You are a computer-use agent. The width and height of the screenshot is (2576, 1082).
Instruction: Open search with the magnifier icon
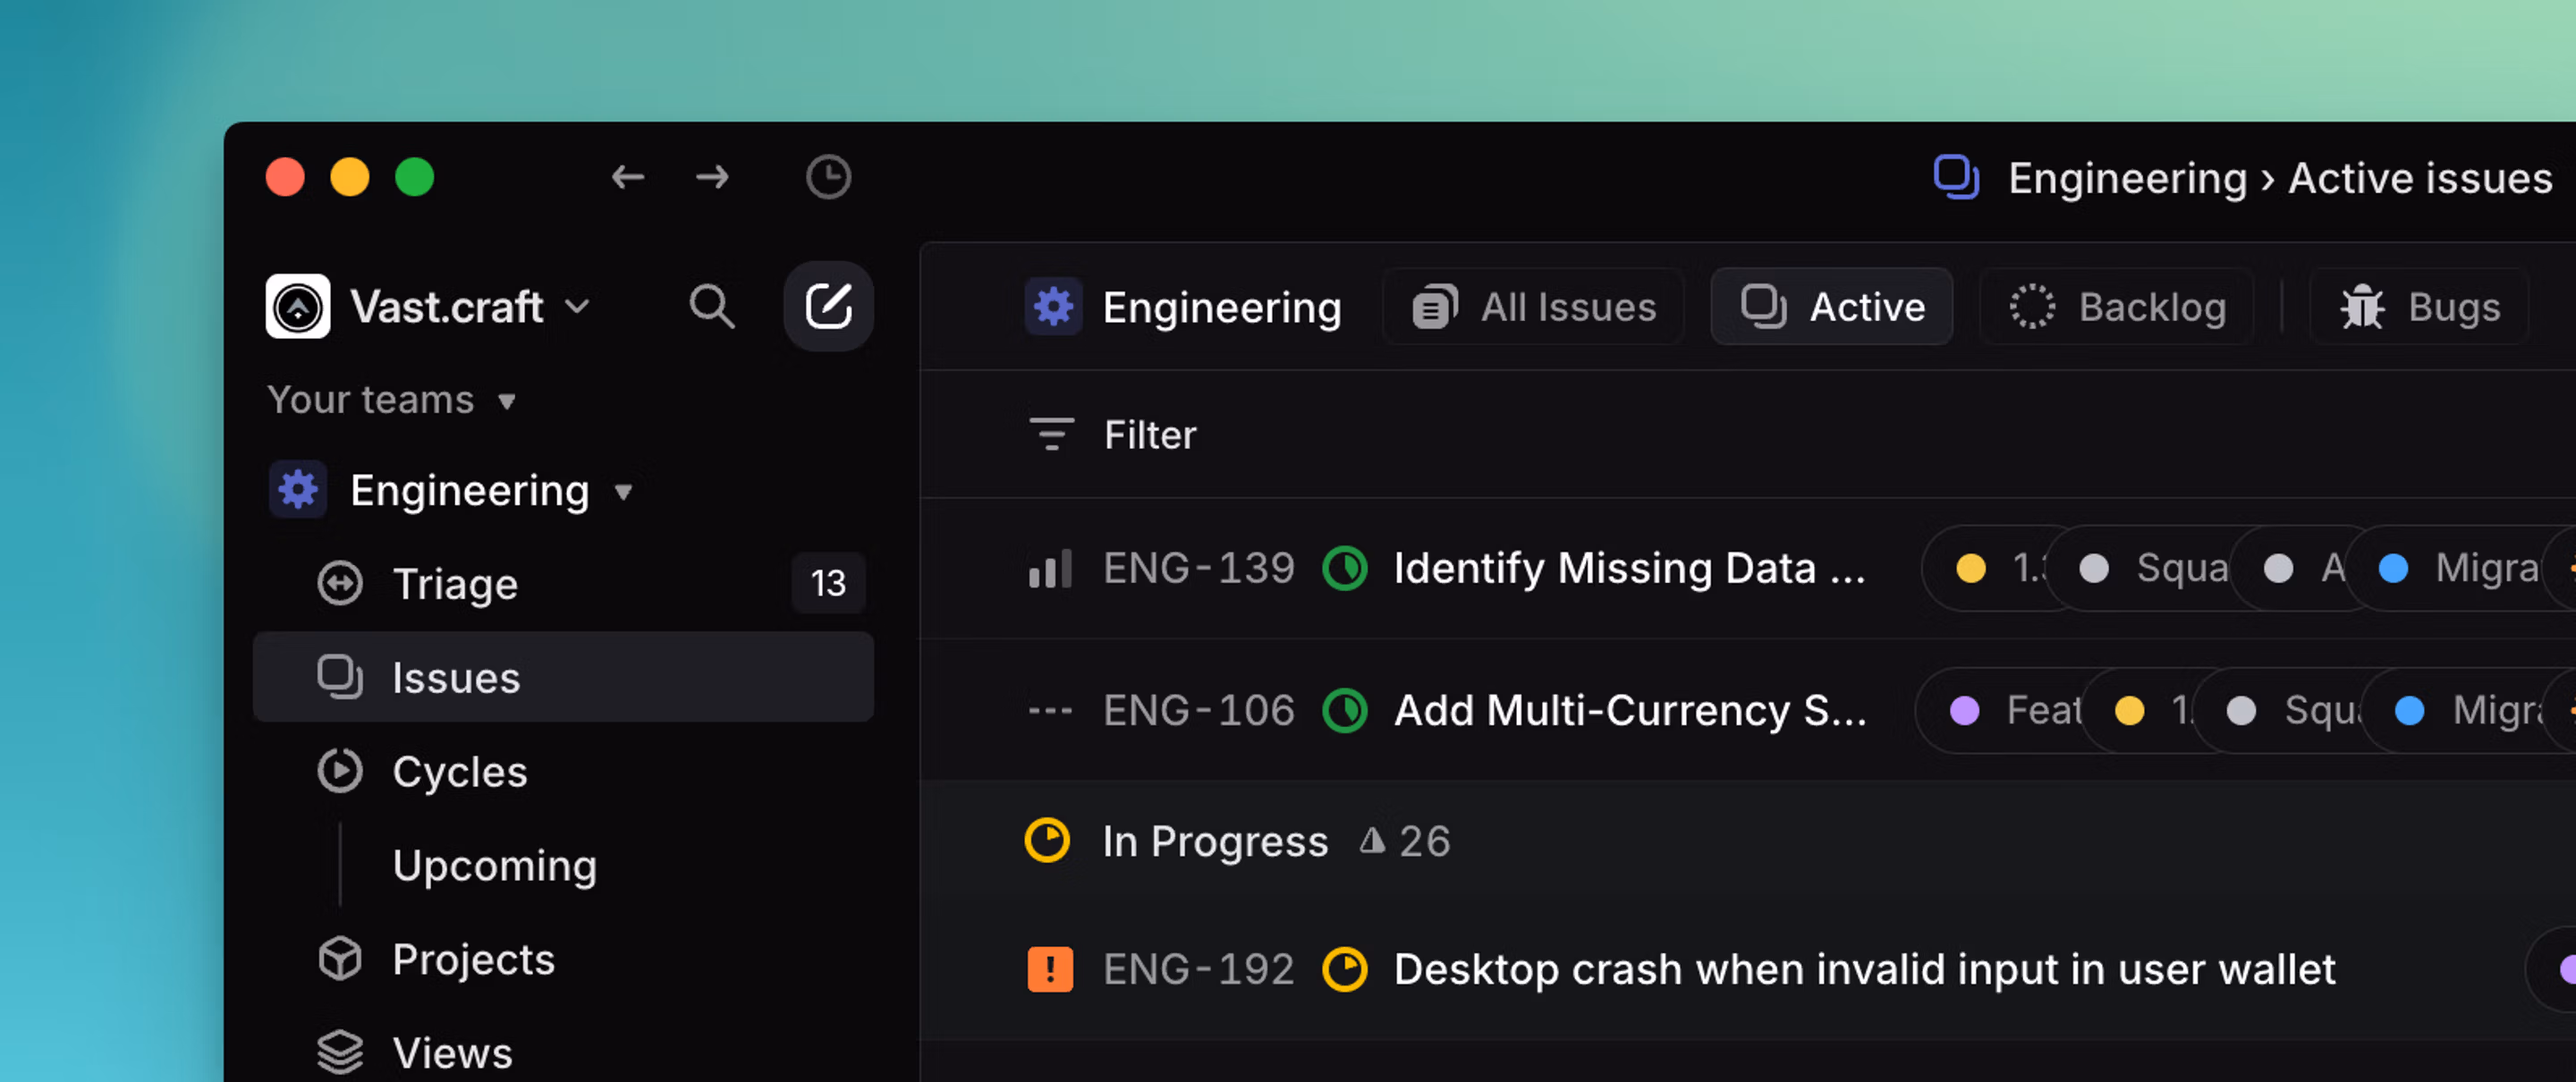(x=711, y=306)
